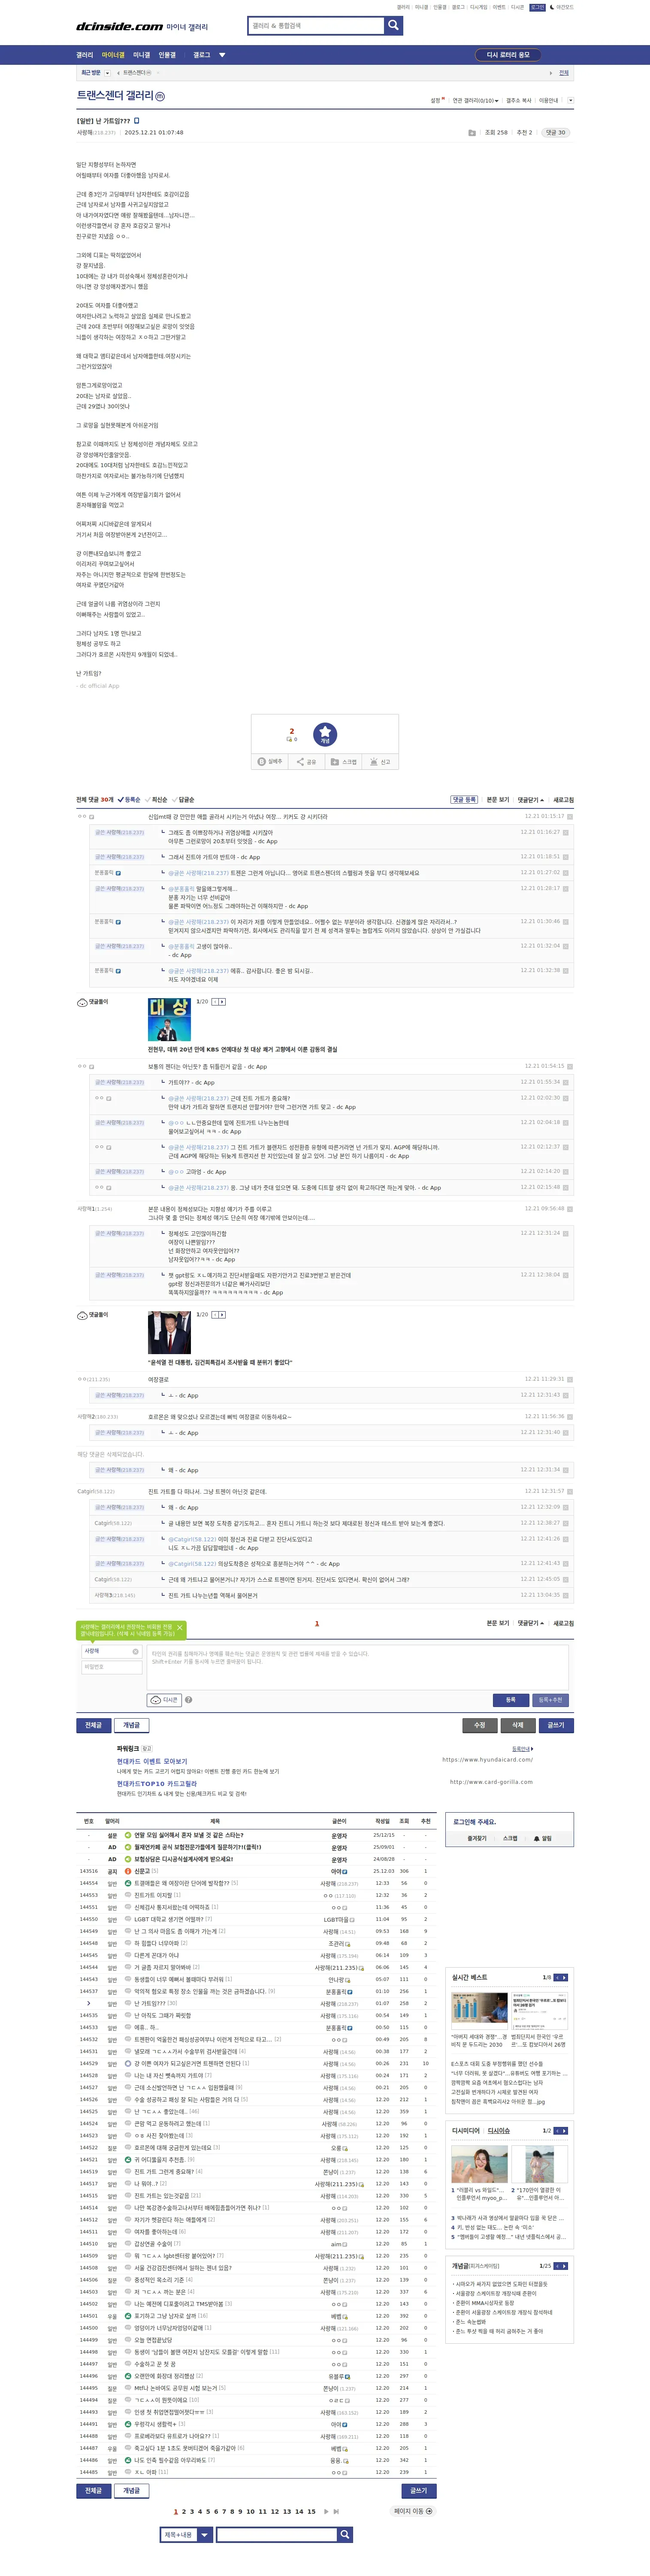Screen dimensions: 650x2576
Task: Click the 등록 comment submit button
Action: click(510, 1700)
